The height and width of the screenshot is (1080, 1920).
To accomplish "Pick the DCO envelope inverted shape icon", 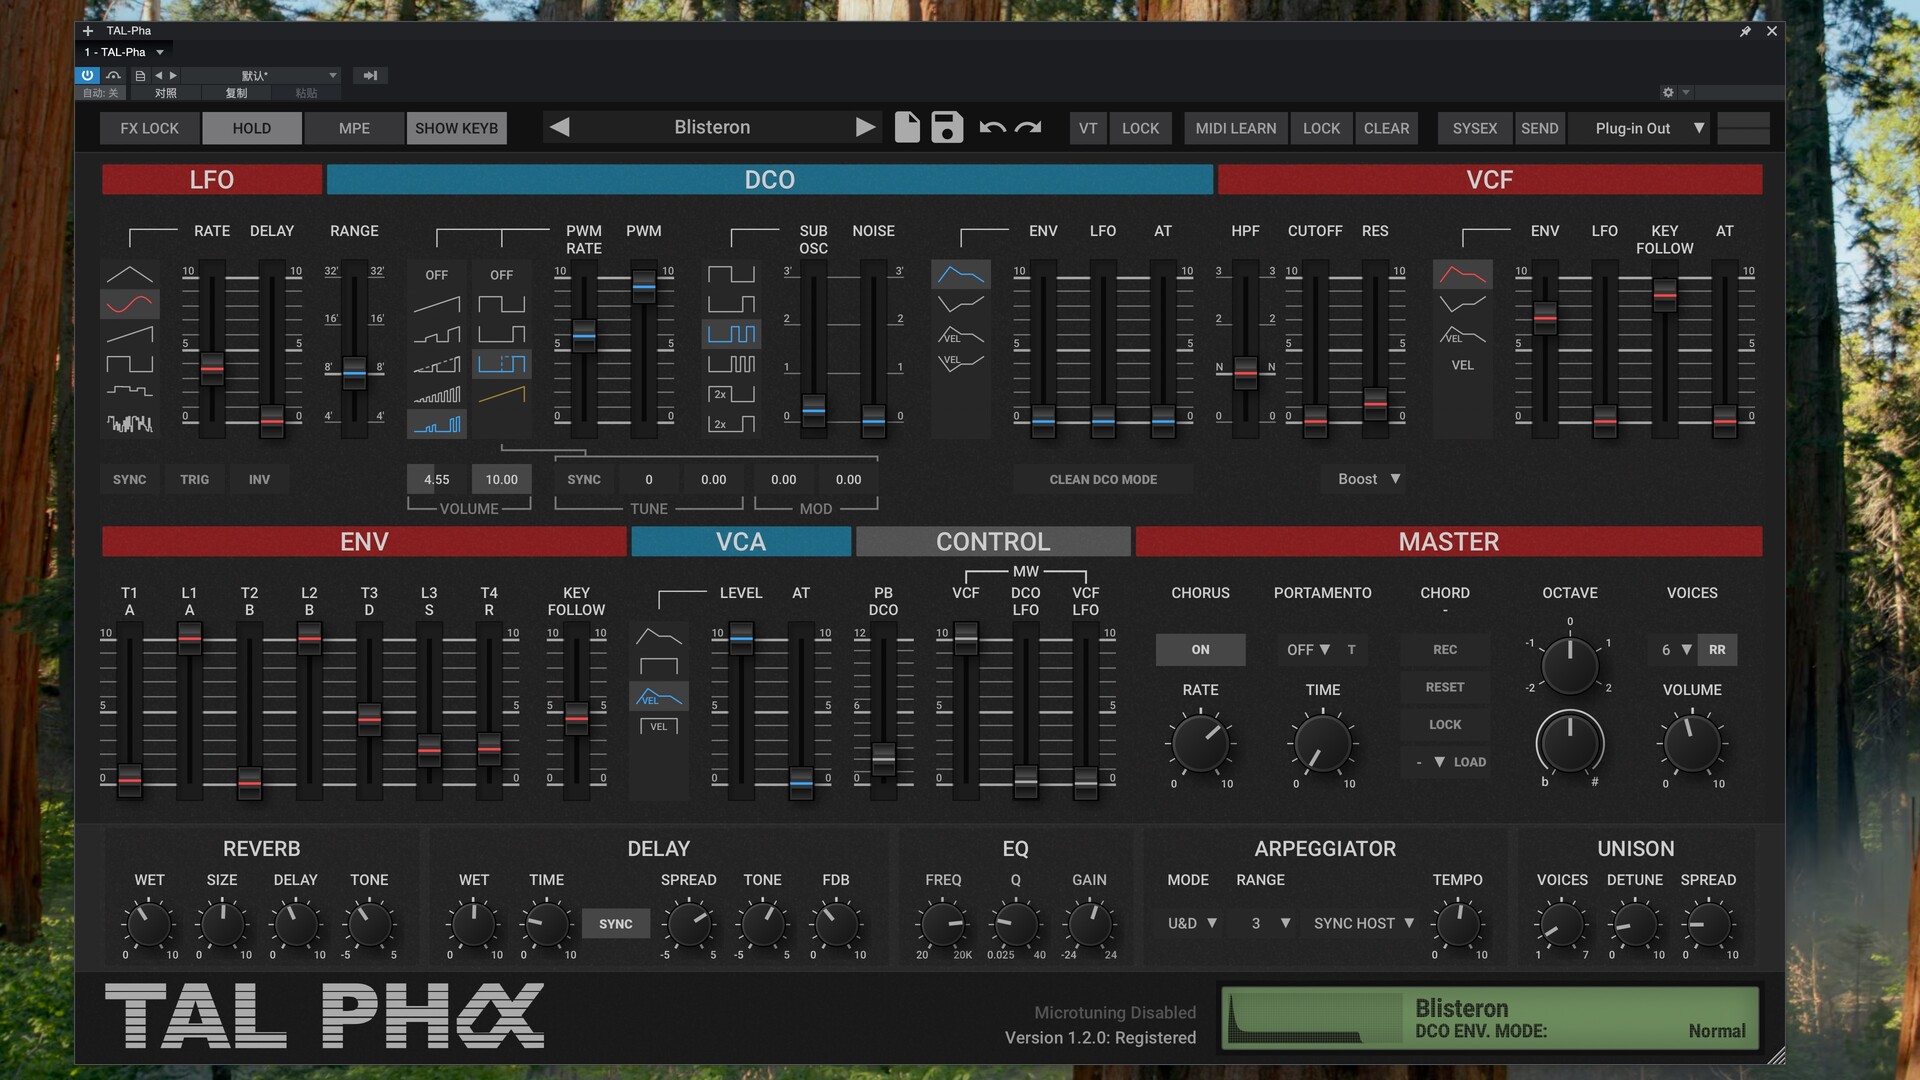I will (961, 303).
